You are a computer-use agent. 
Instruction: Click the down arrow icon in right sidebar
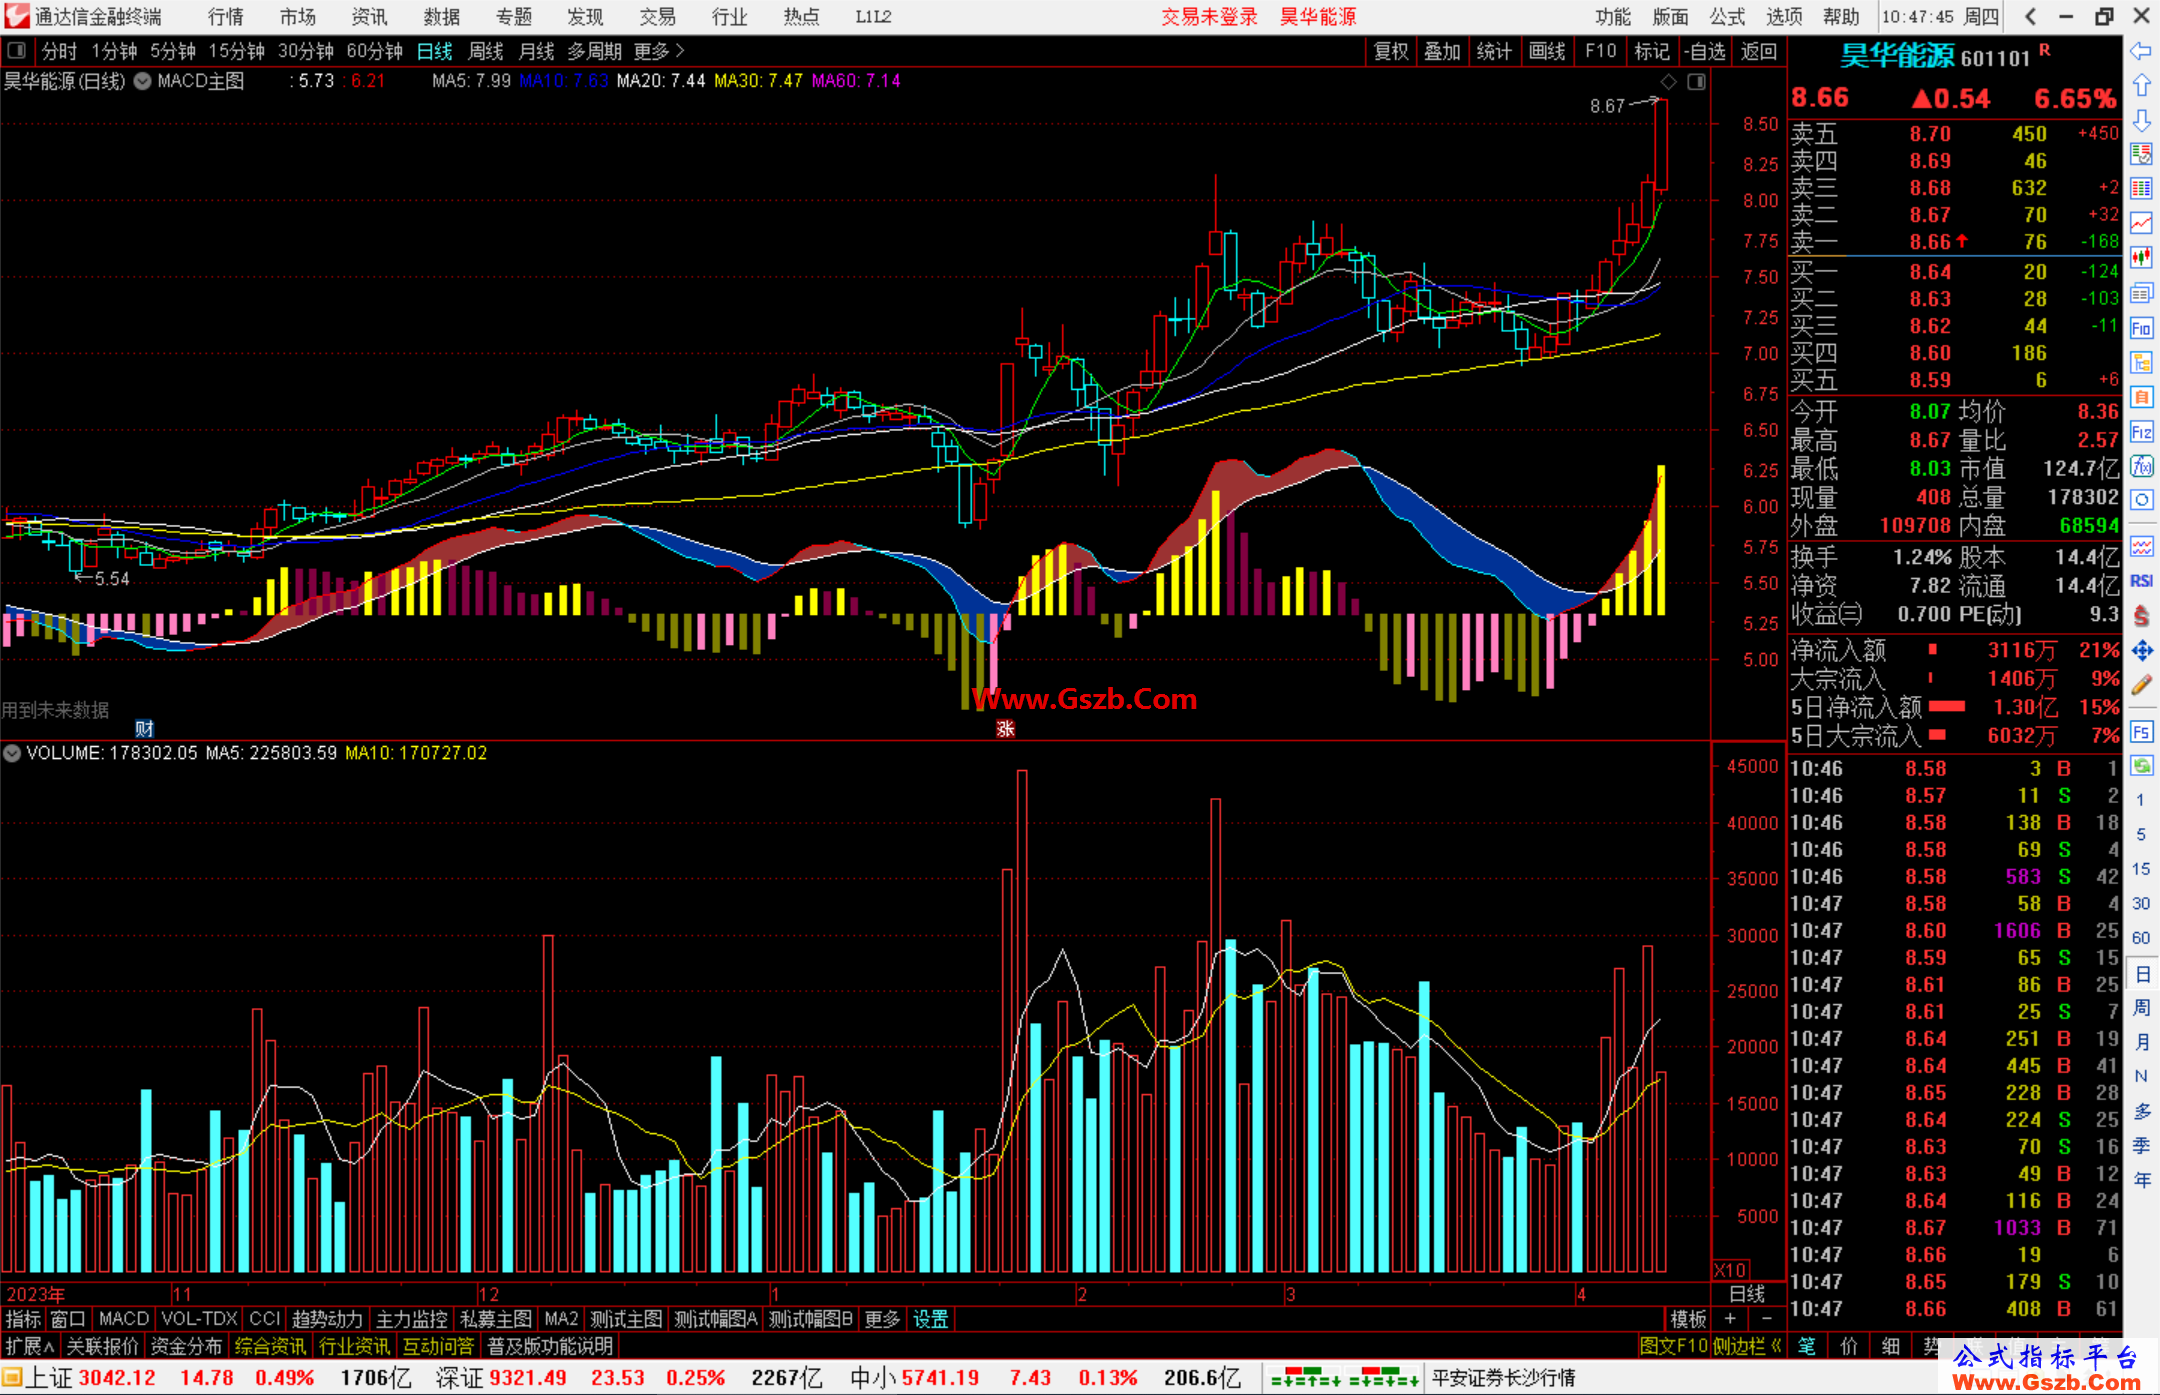pos(2141,120)
